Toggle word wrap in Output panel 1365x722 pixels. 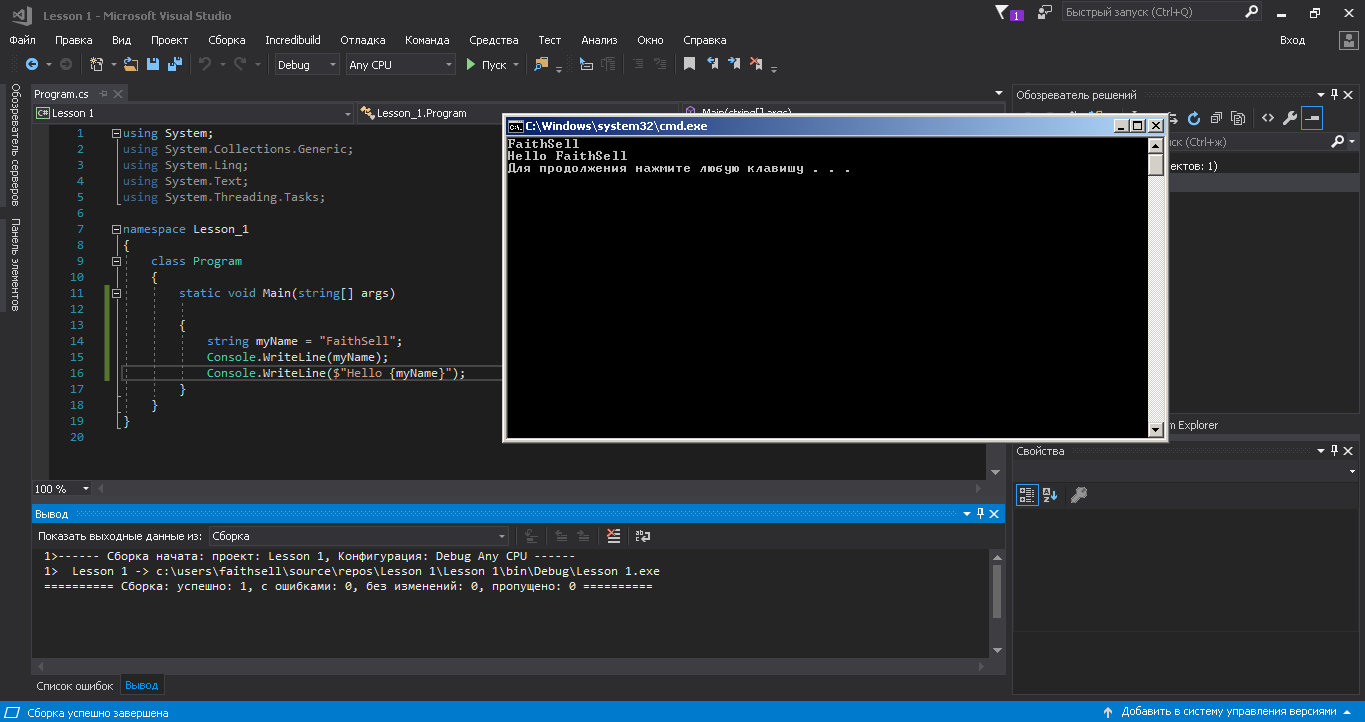pyautogui.click(x=642, y=536)
